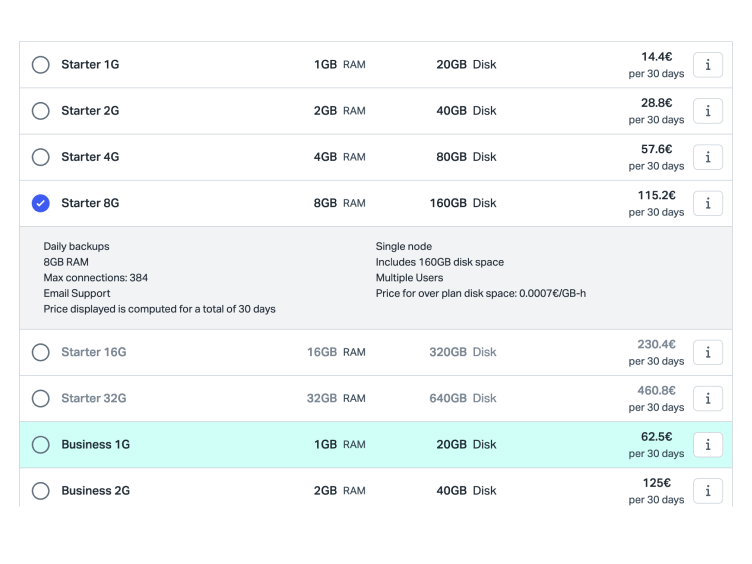Click the selected Starter 8G radio
Image resolution: width=752 pixels, height=564 pixels.
tap(41, 203)
